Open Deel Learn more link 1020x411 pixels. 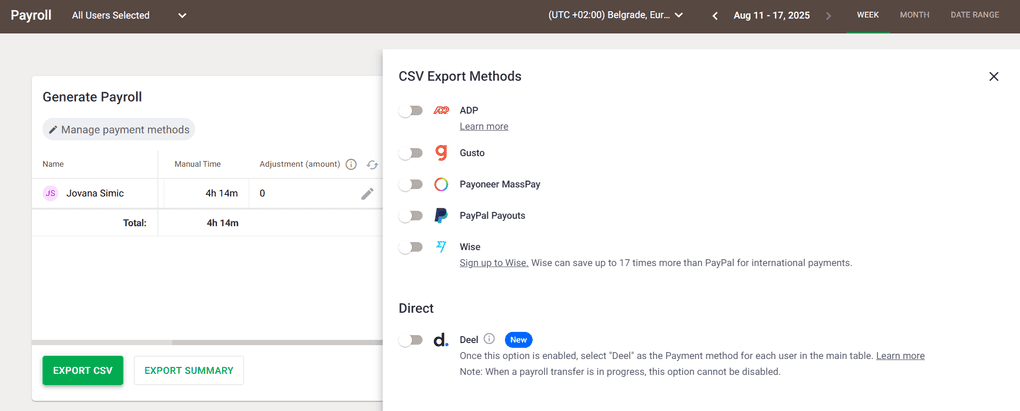tap(900, 356)
